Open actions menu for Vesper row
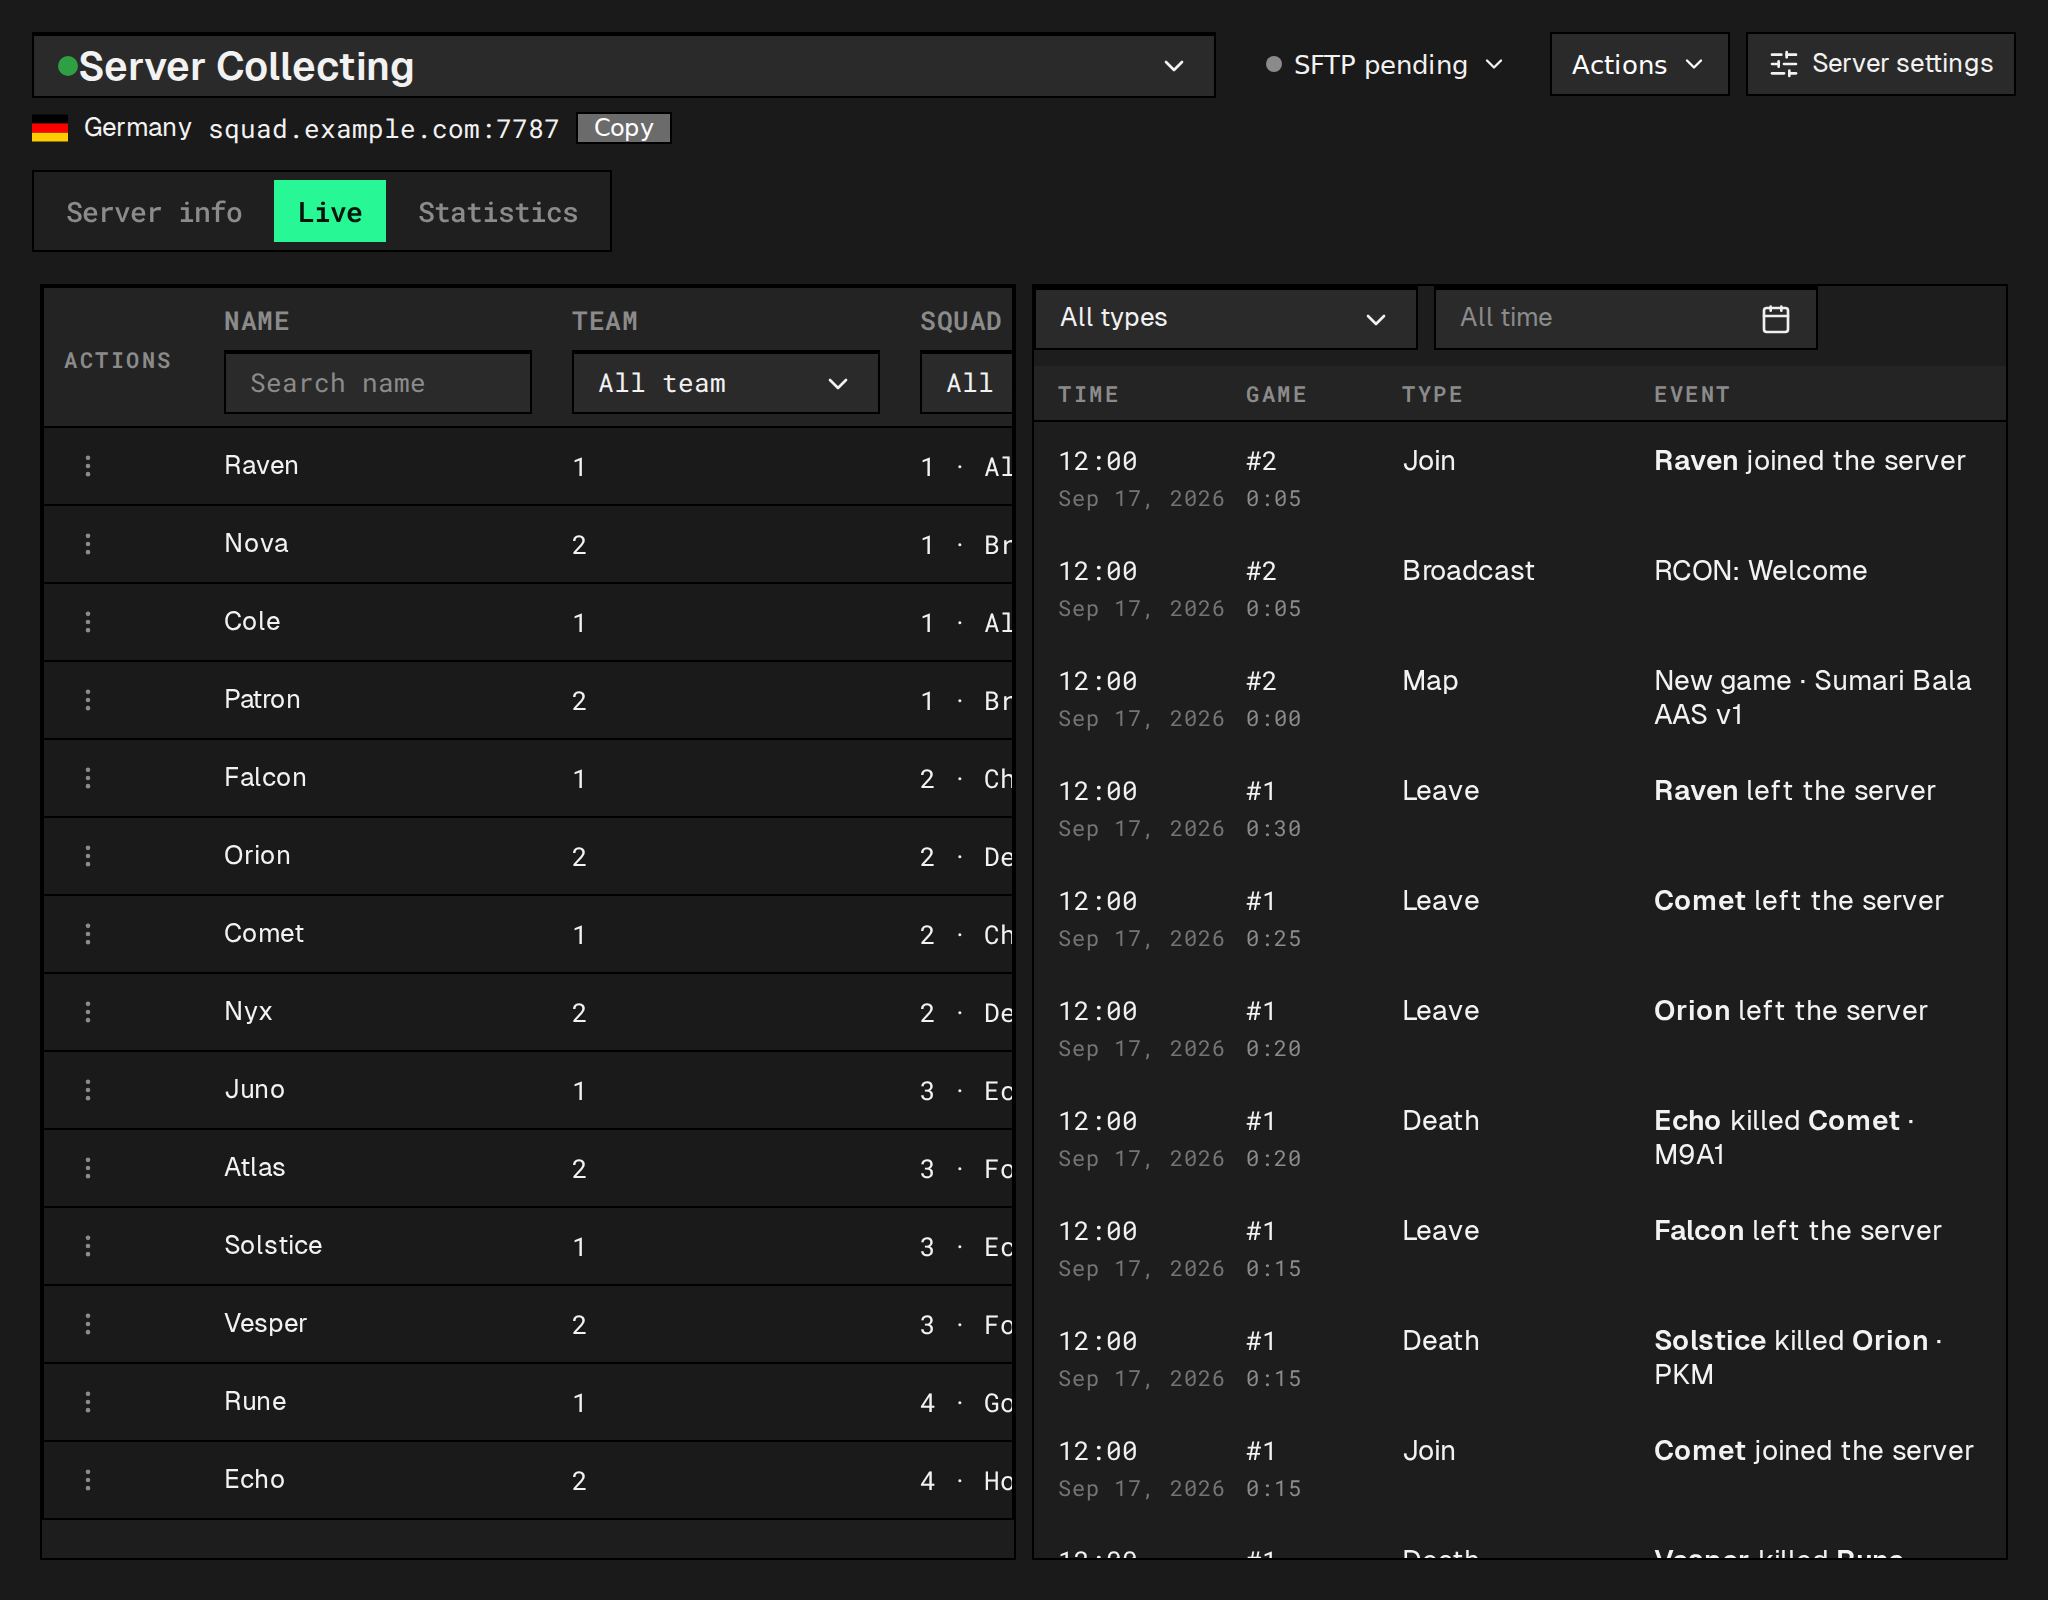This screenshot has height=1600, width=2048. 88,1324
